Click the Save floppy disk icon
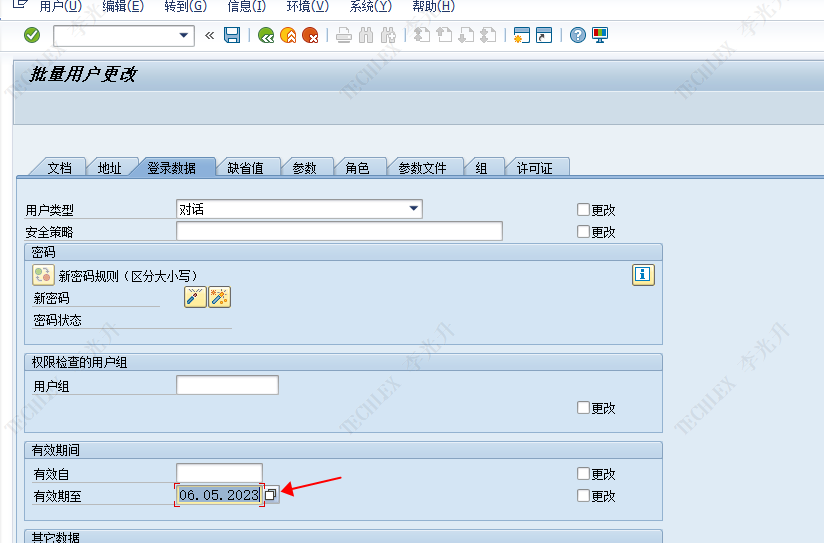Screen dimensions: 824x543 coord(232,36)
